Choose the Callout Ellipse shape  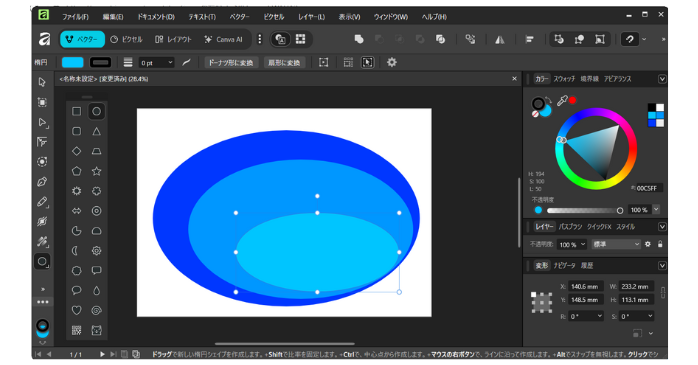tap(77, 290)
